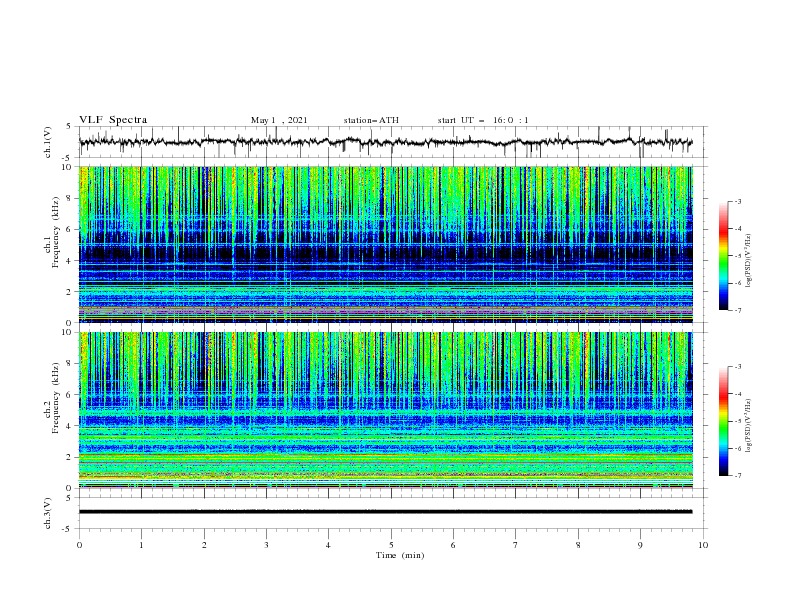Click the 'ch.1(V)' waveform axis label

coord(48,142)
